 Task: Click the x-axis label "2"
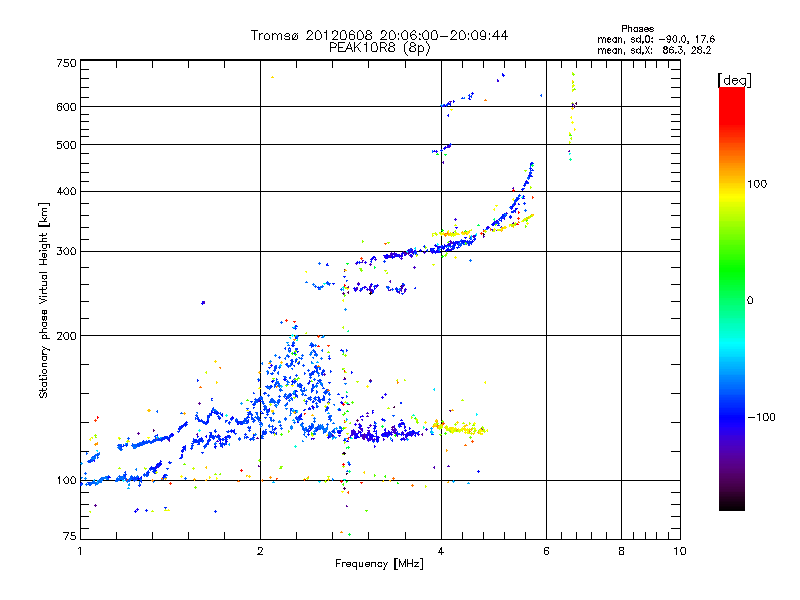260,551
